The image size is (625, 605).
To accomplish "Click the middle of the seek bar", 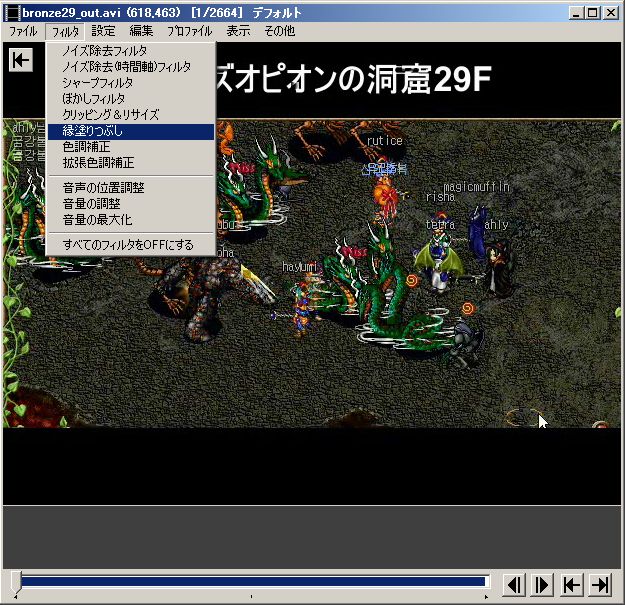I will tap(253, 582).
